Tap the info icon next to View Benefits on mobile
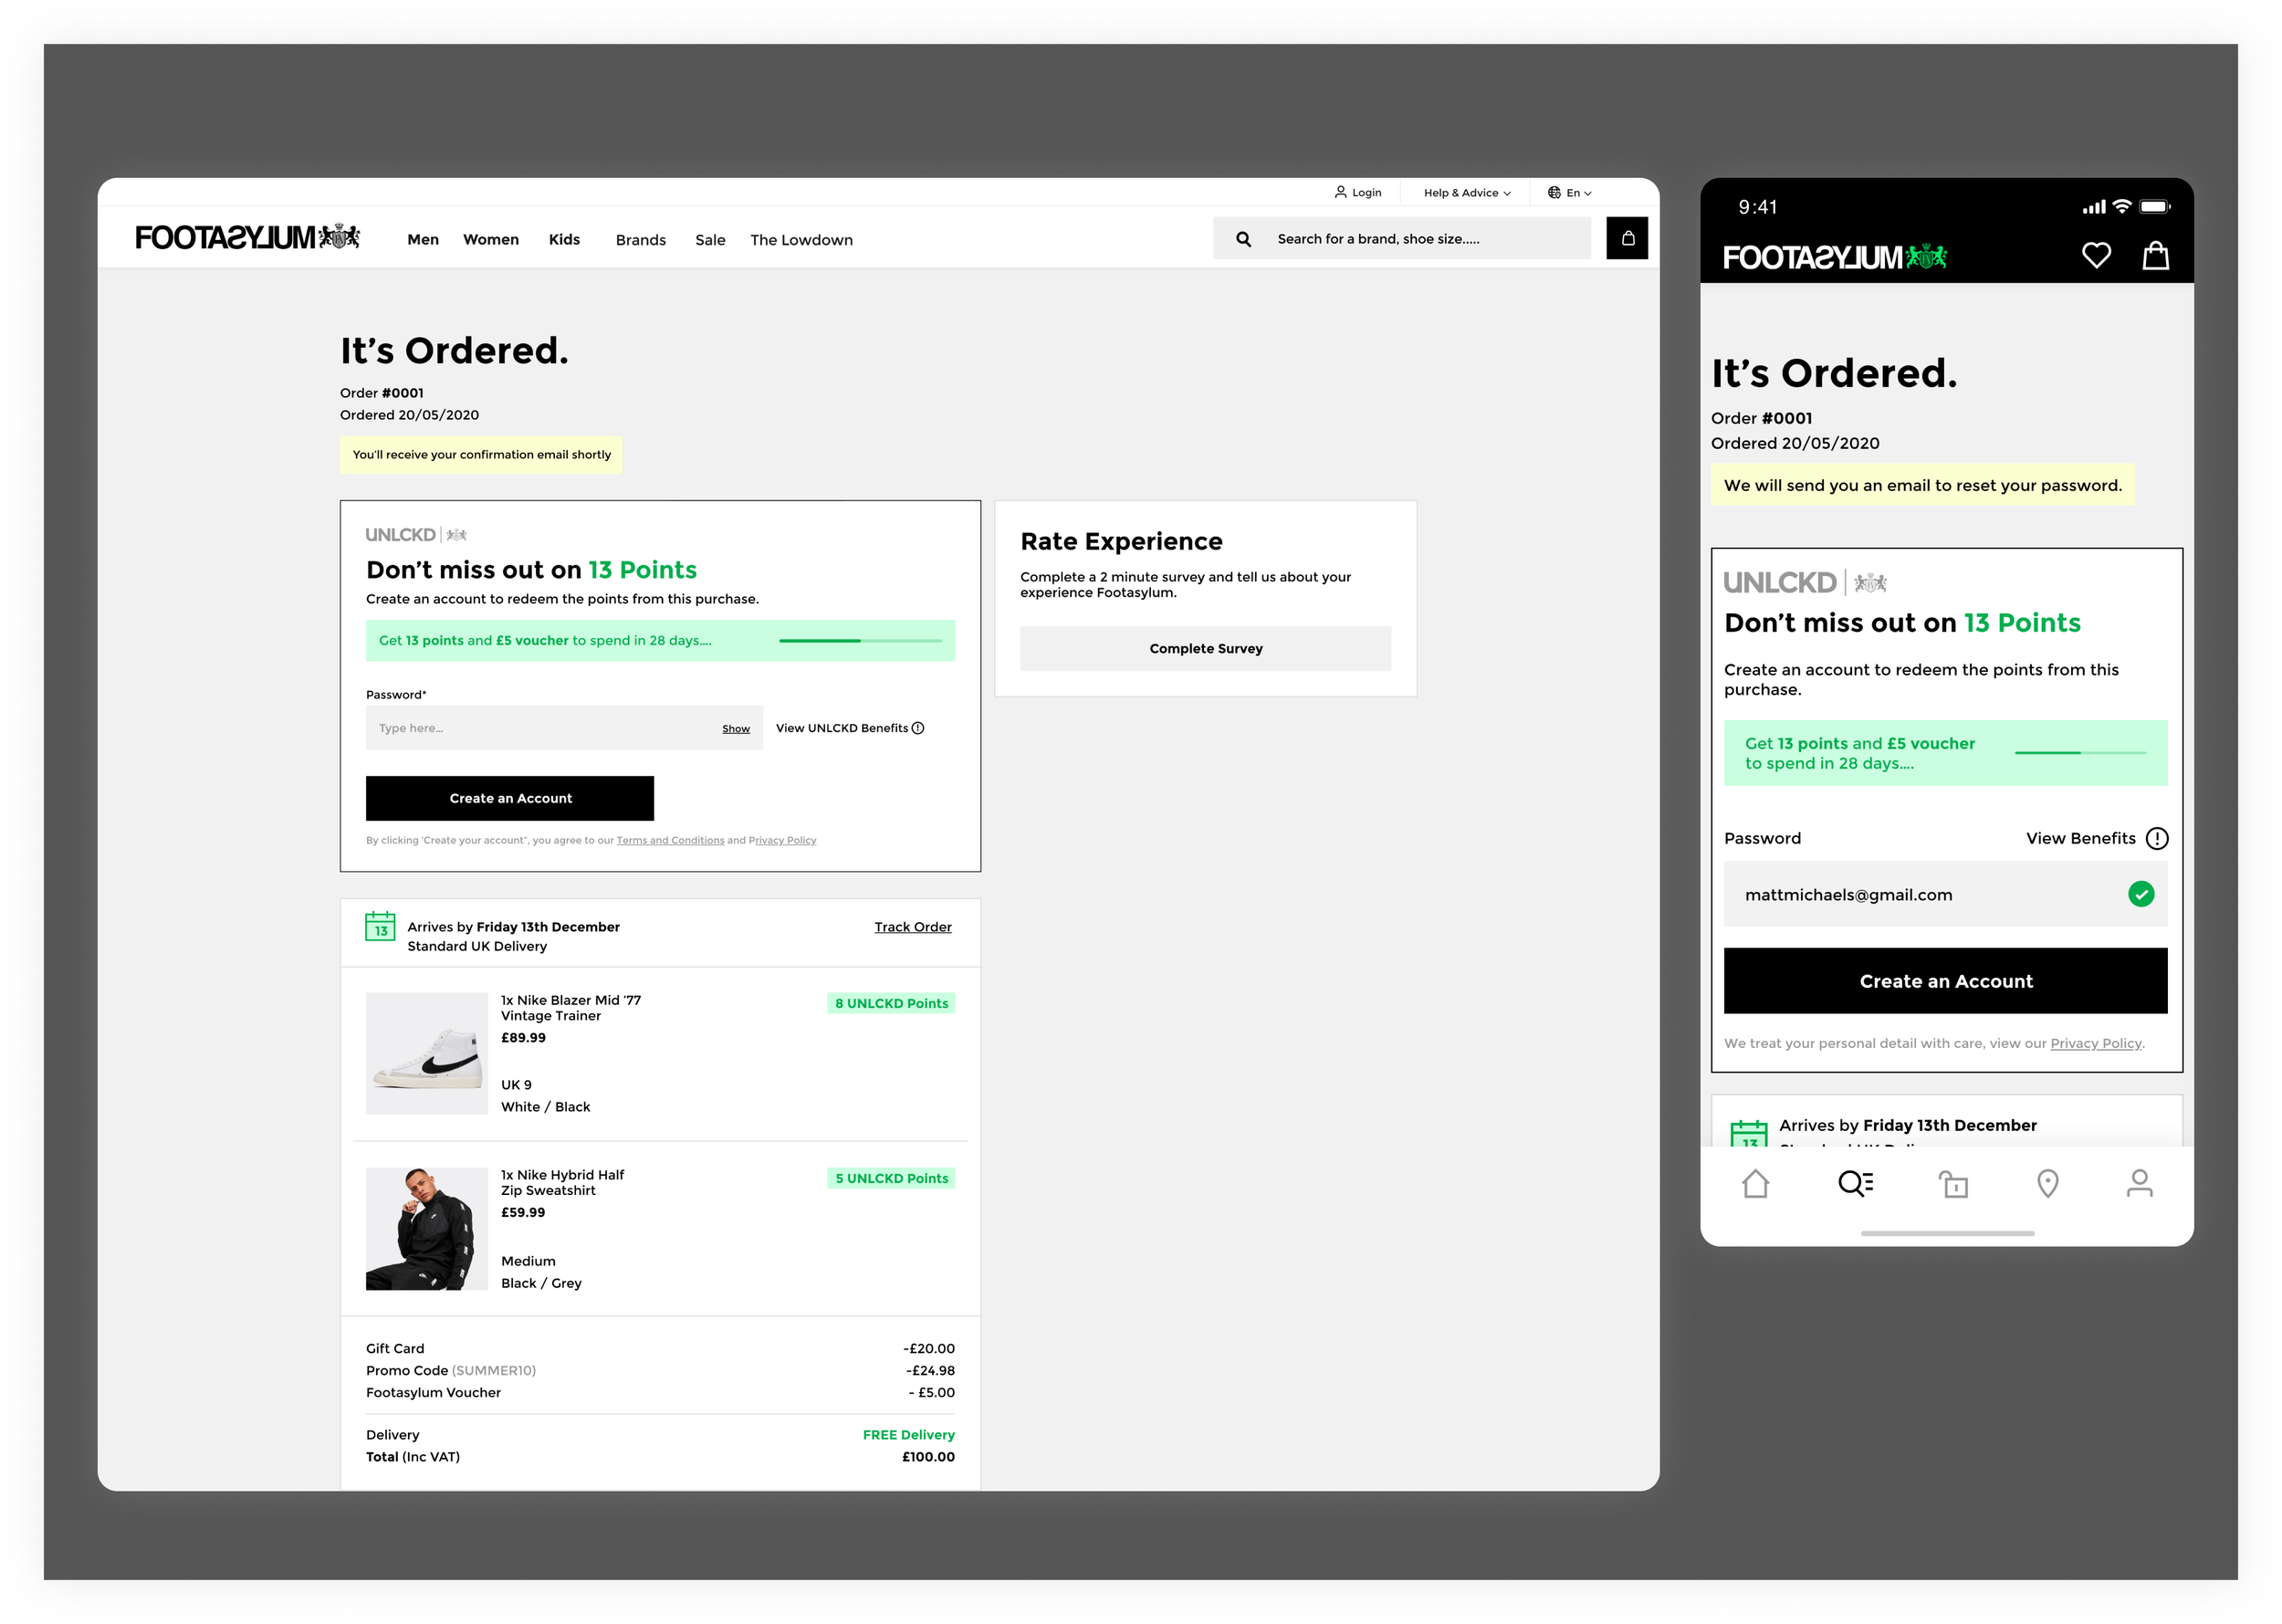Viewport: 2282px width, 1624px height. pyautogui.click(x=2157, y=839)
